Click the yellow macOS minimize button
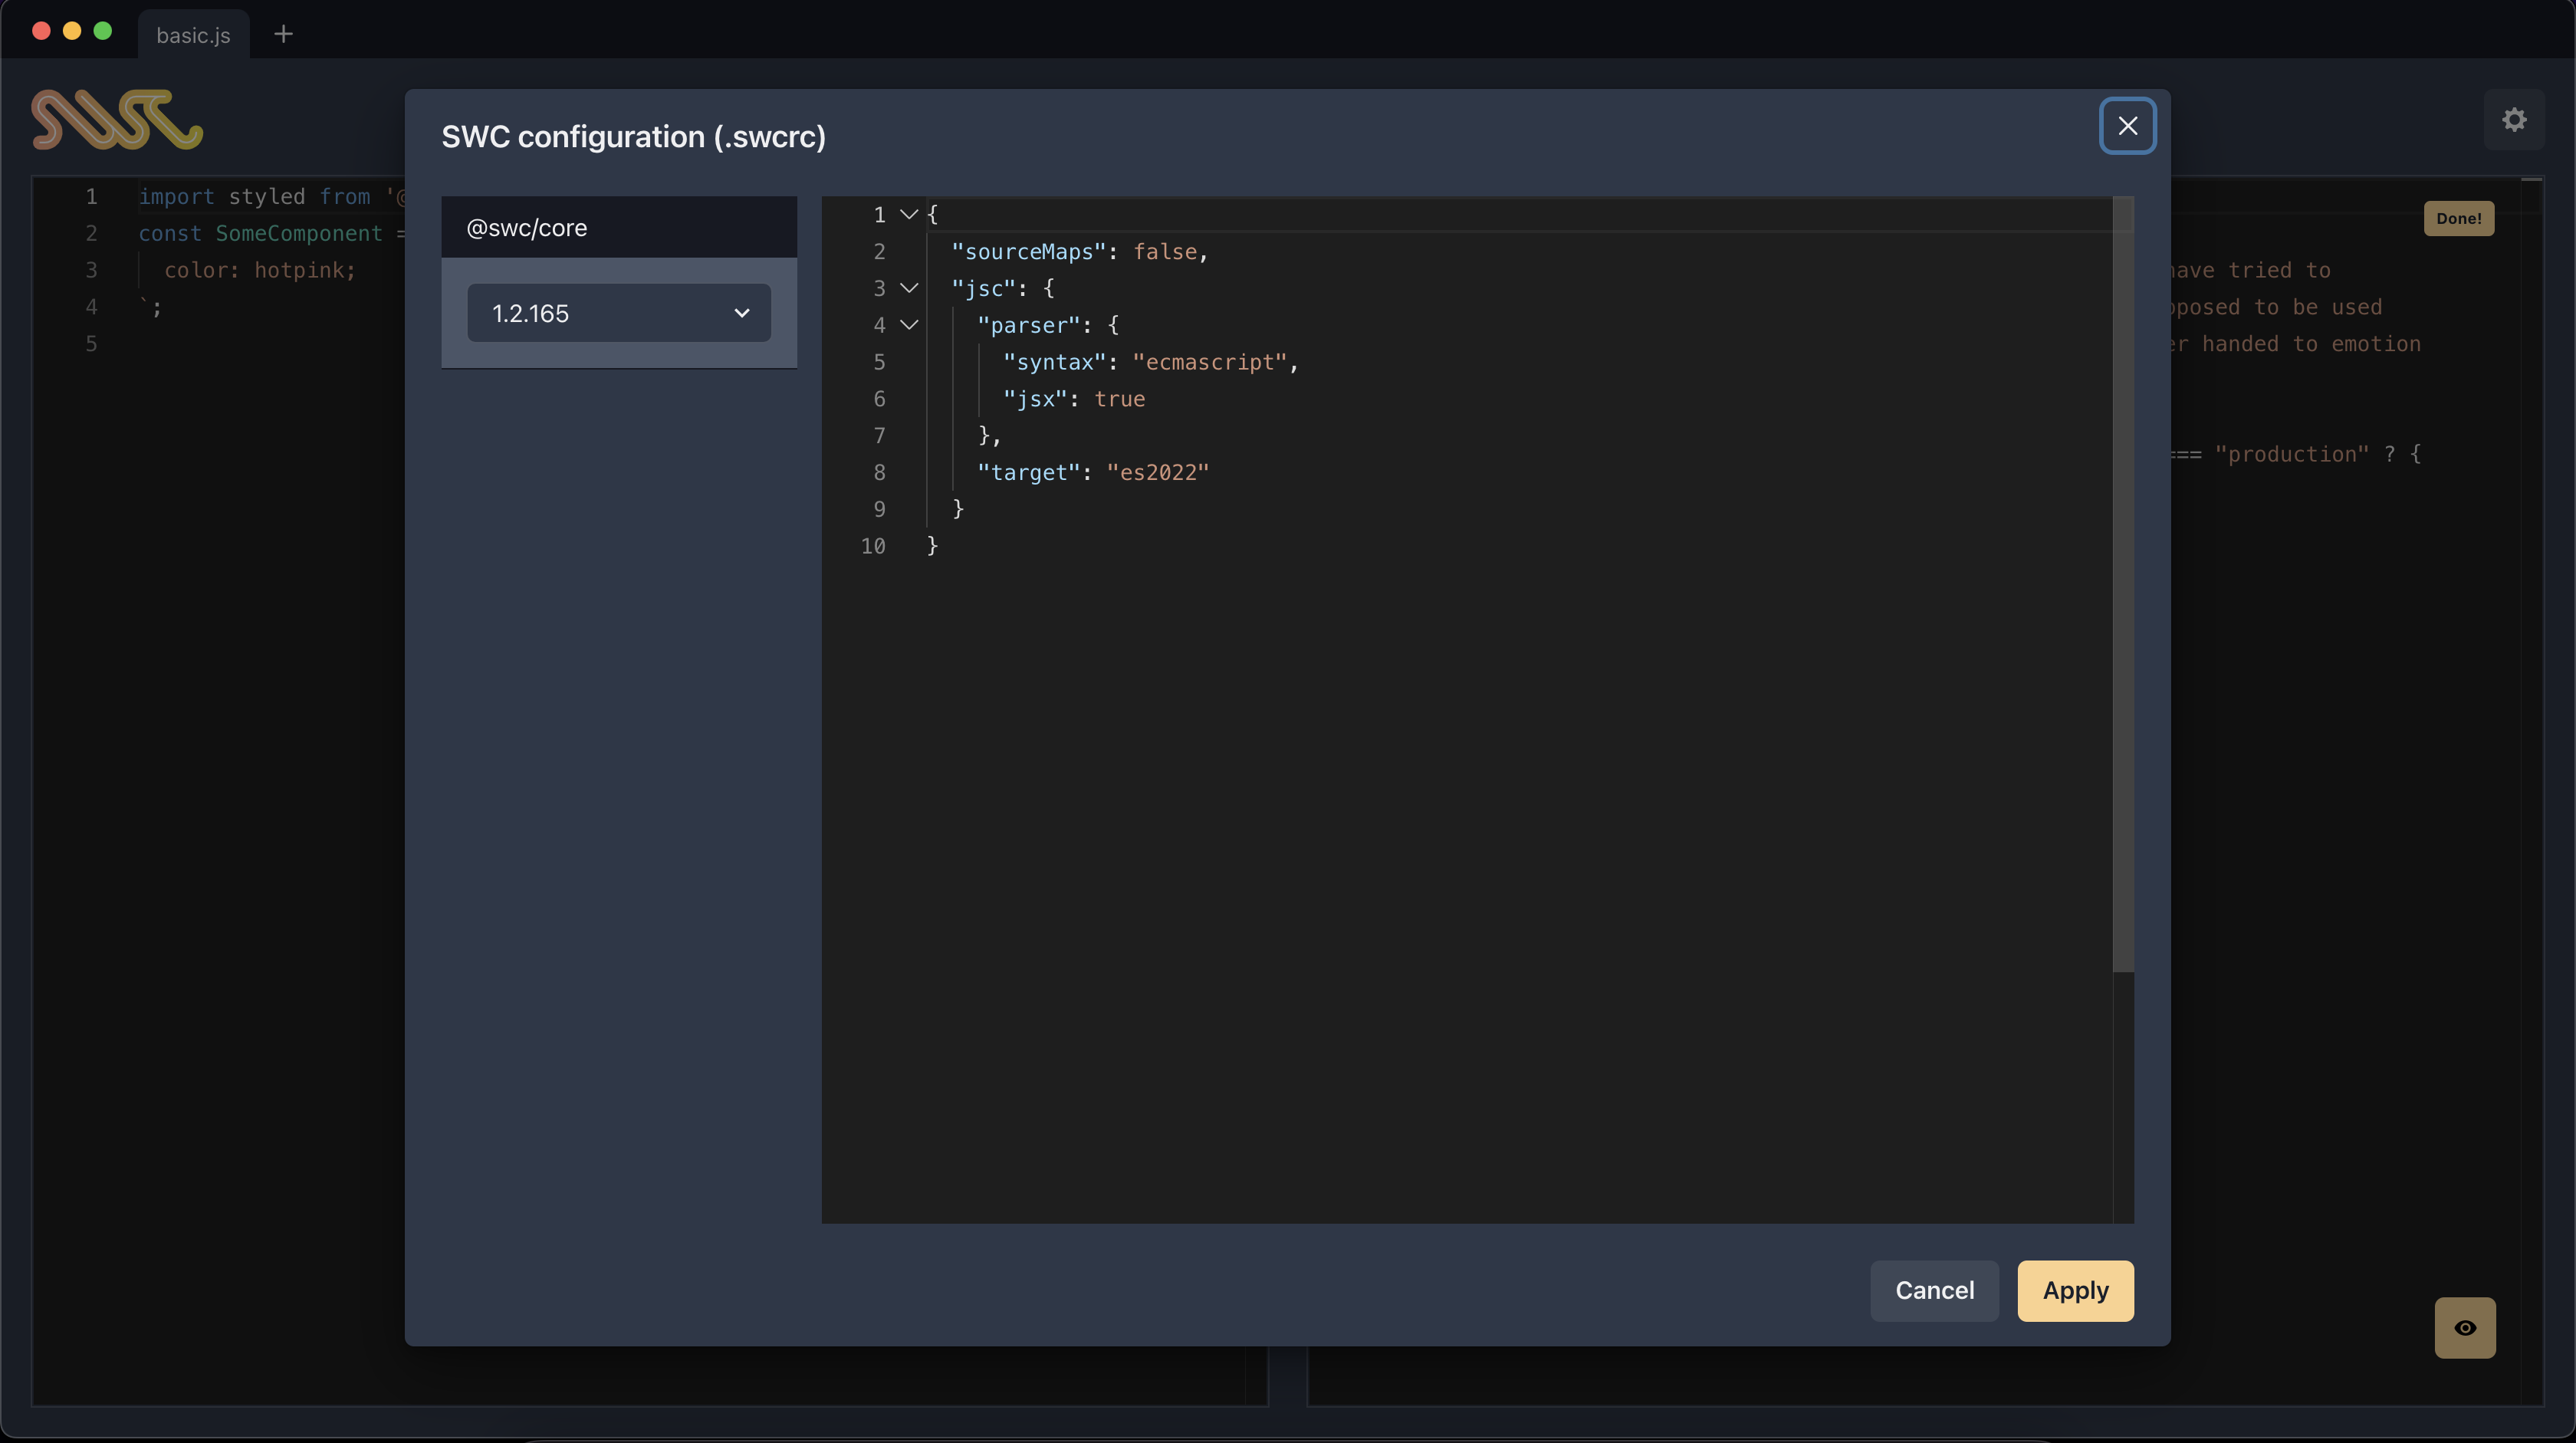 [x=72, y=31]
